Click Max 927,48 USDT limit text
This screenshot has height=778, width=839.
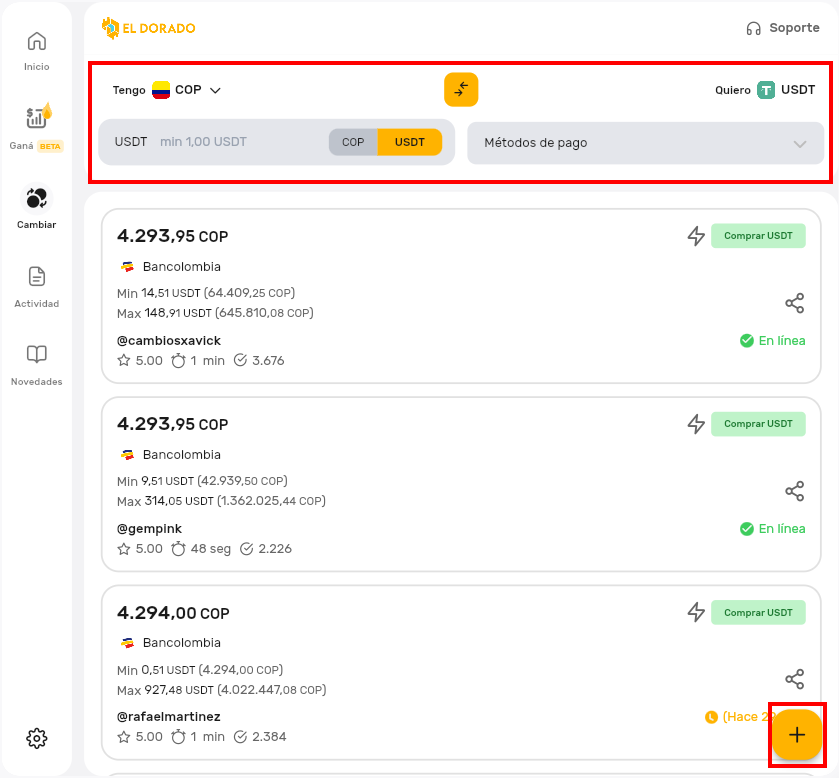click(x=222, y=690)
